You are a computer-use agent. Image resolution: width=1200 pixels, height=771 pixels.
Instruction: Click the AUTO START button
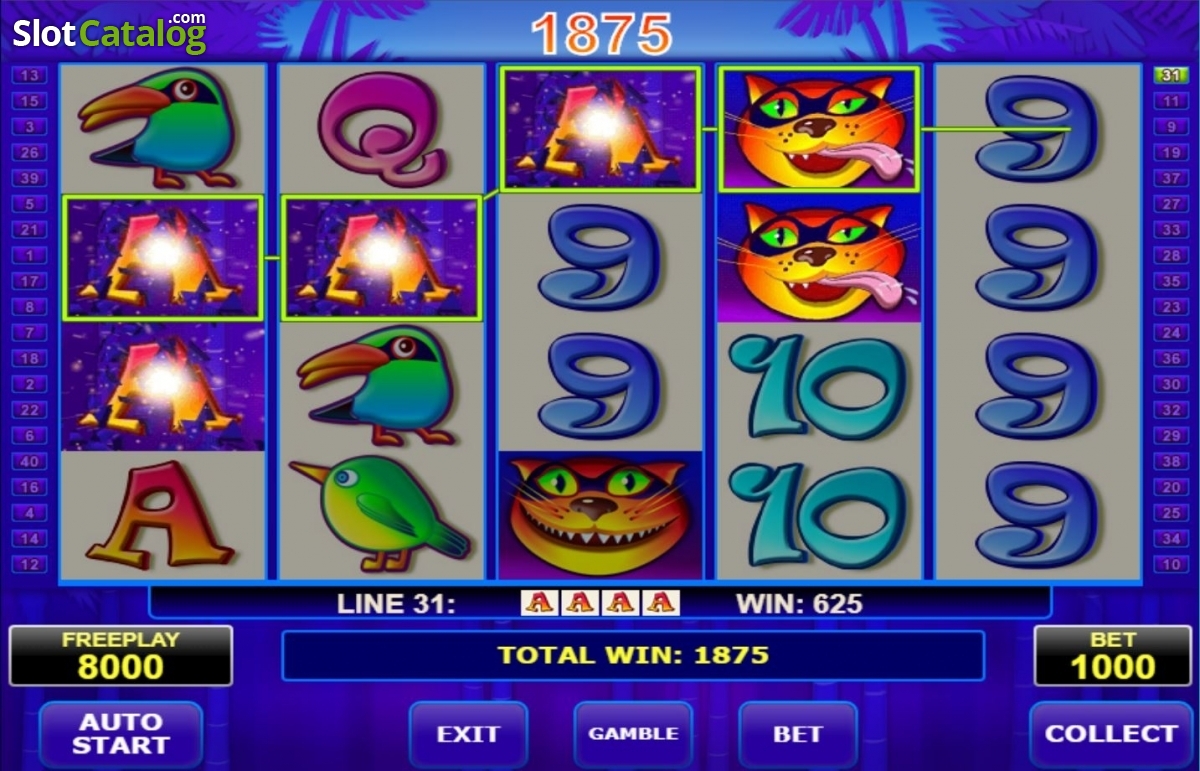coord(121,734)
